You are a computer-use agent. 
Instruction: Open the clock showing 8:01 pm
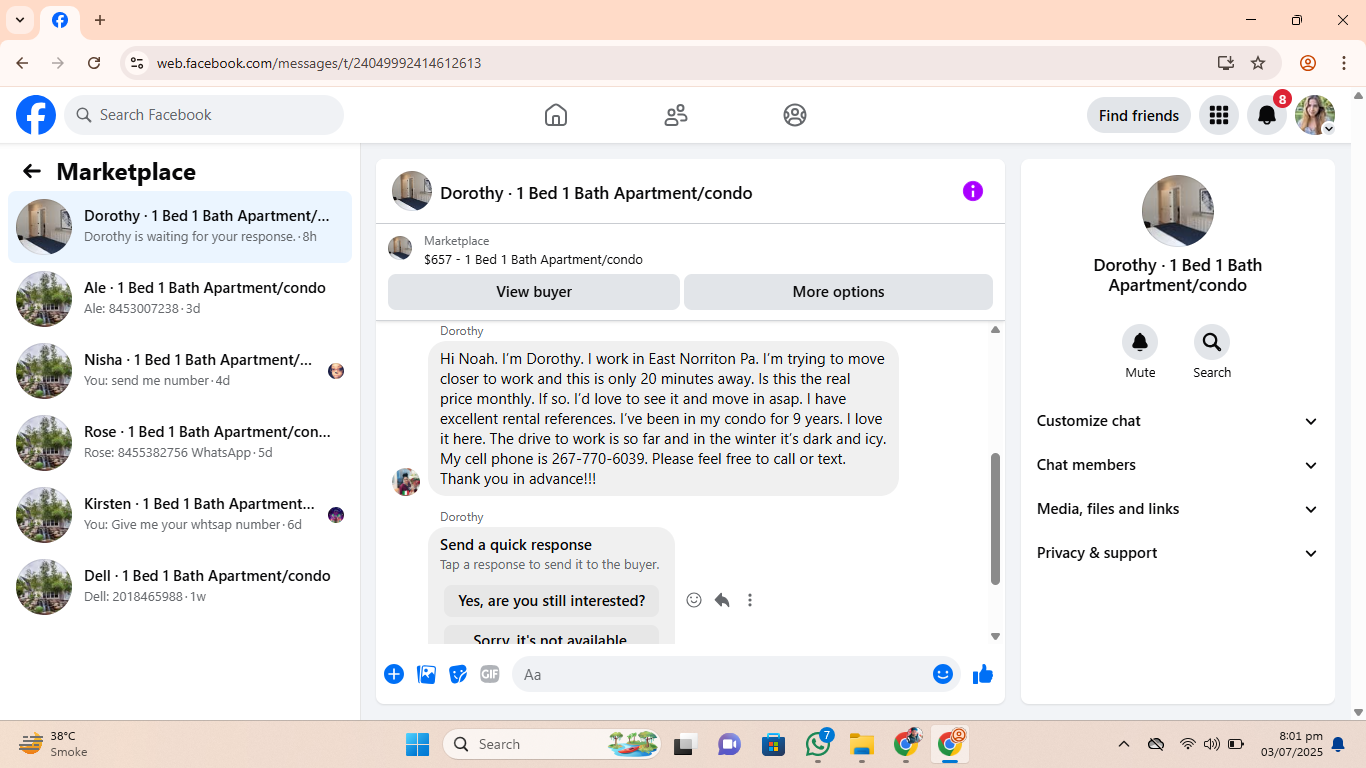click(1292, 744)
